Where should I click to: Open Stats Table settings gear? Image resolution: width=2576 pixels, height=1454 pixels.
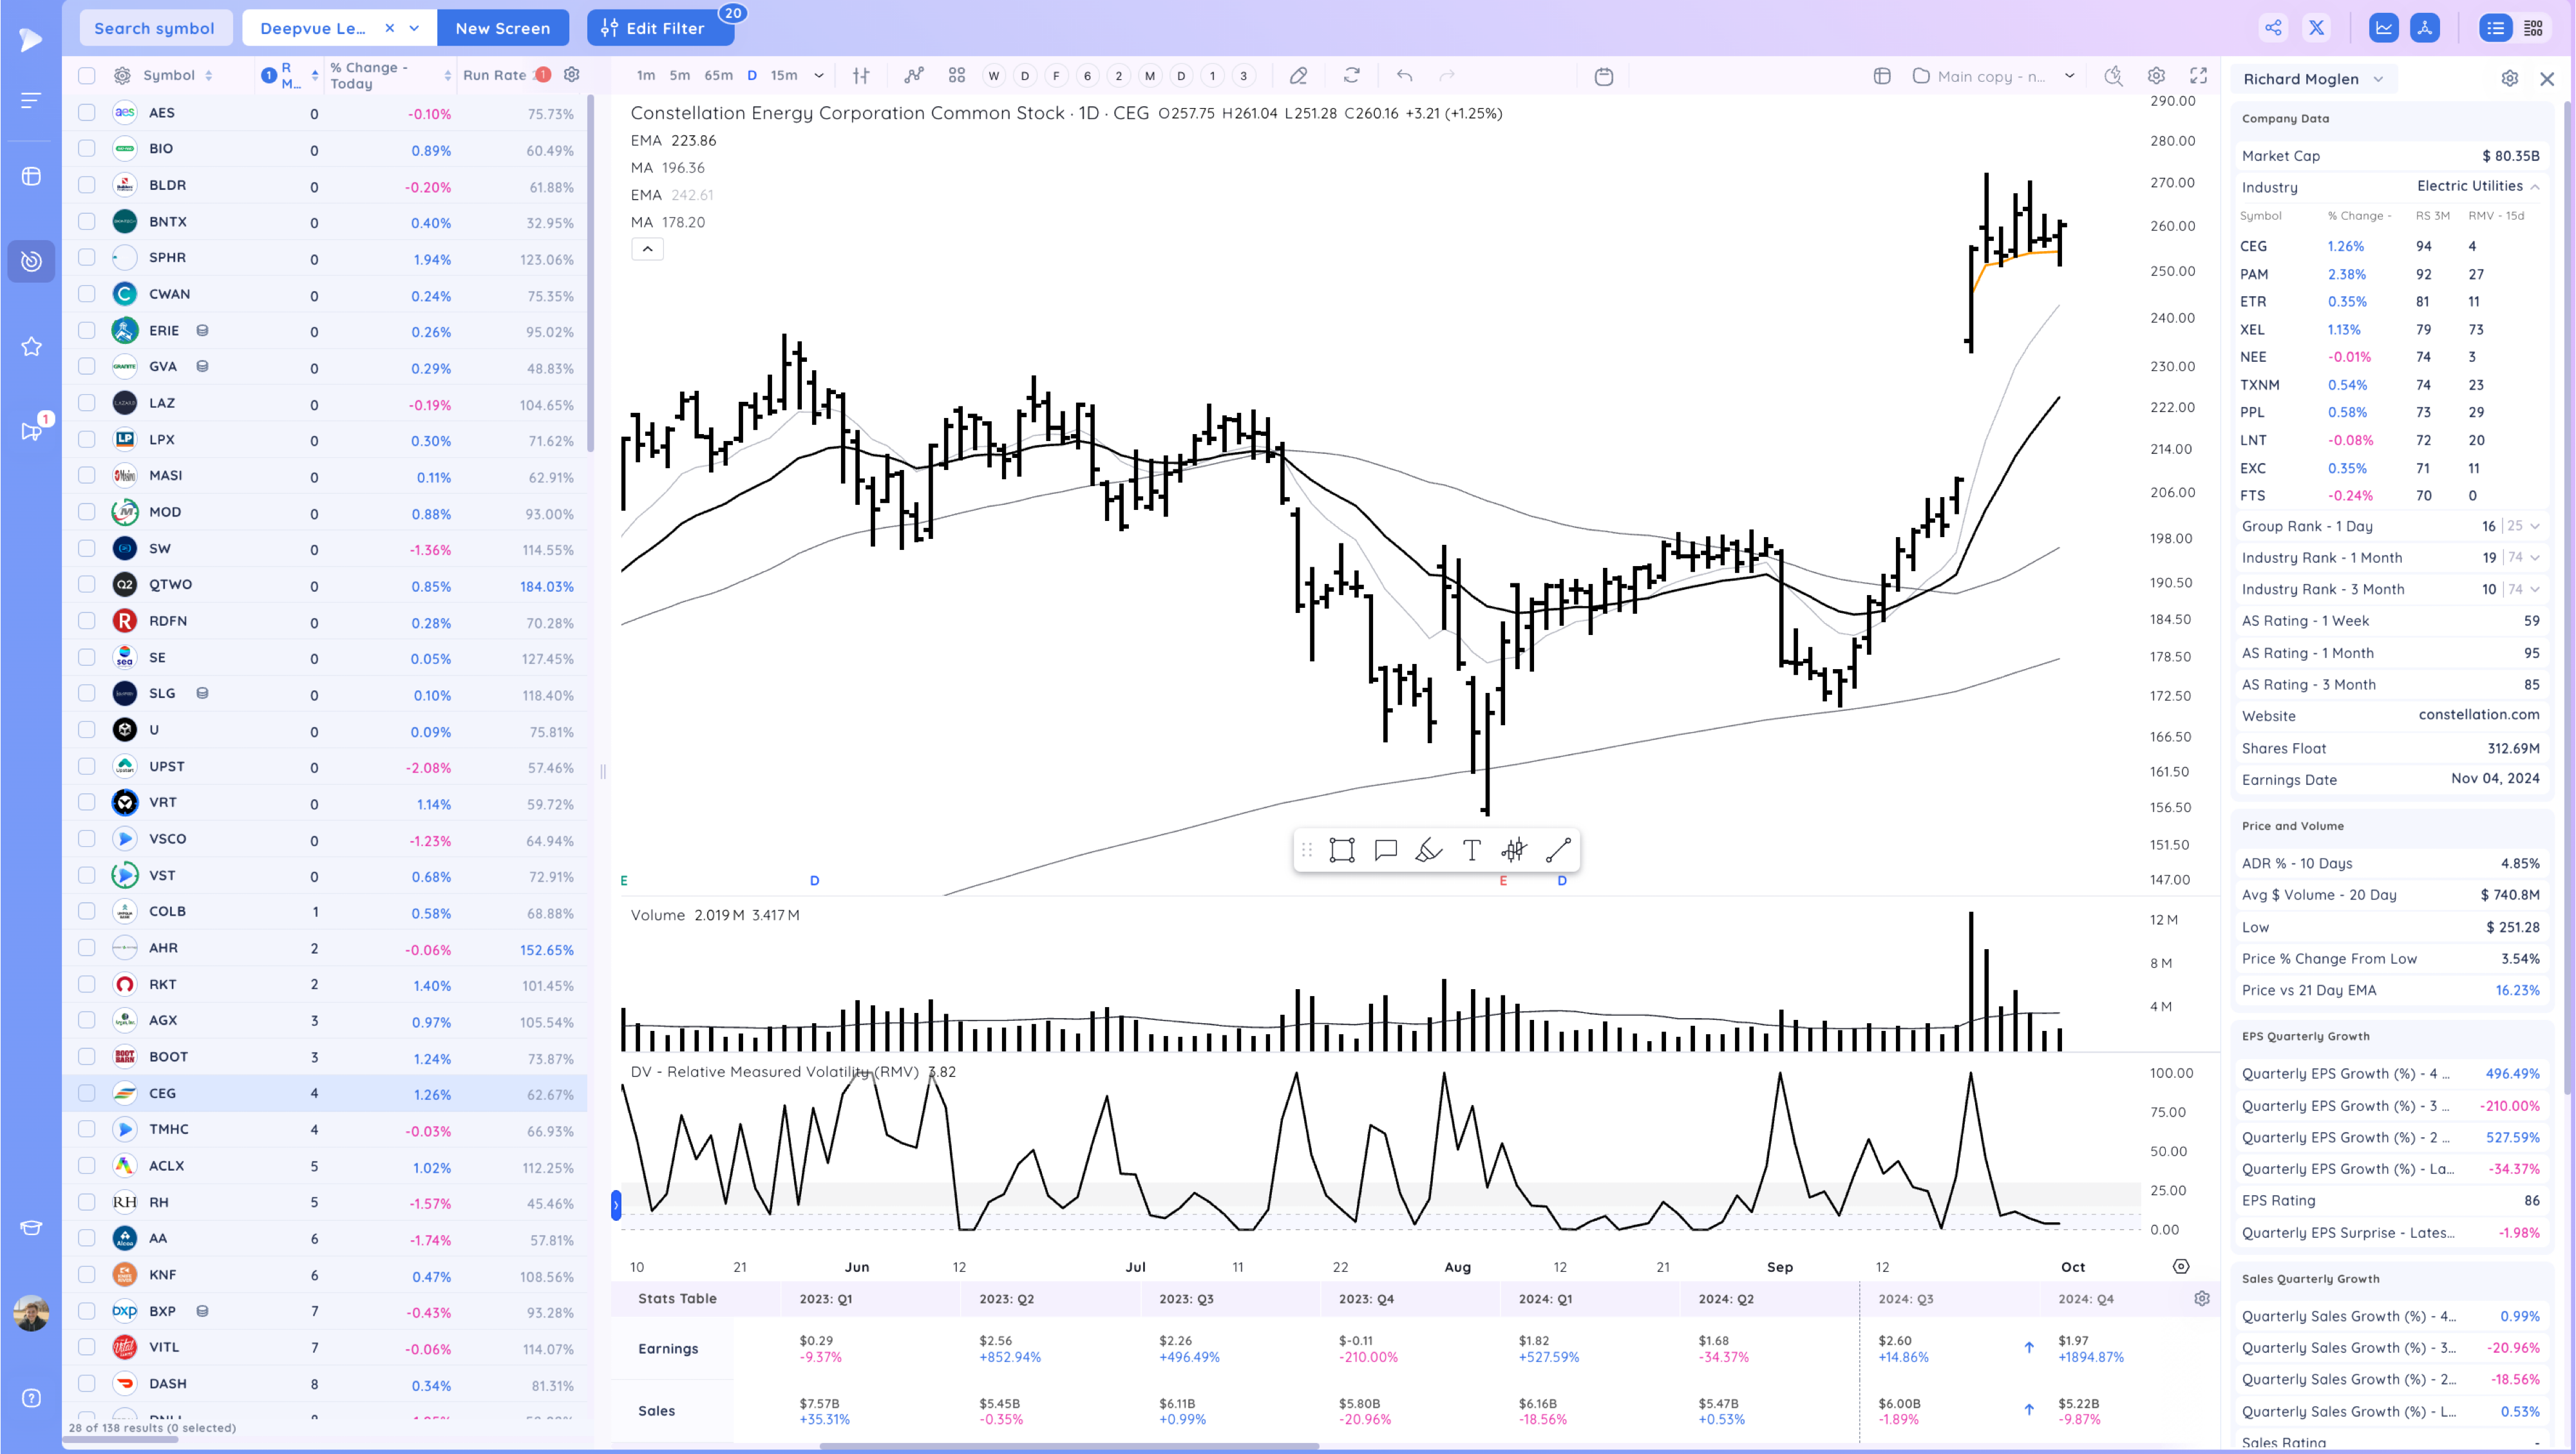pyautogui.click(x=2201, y=1298)
